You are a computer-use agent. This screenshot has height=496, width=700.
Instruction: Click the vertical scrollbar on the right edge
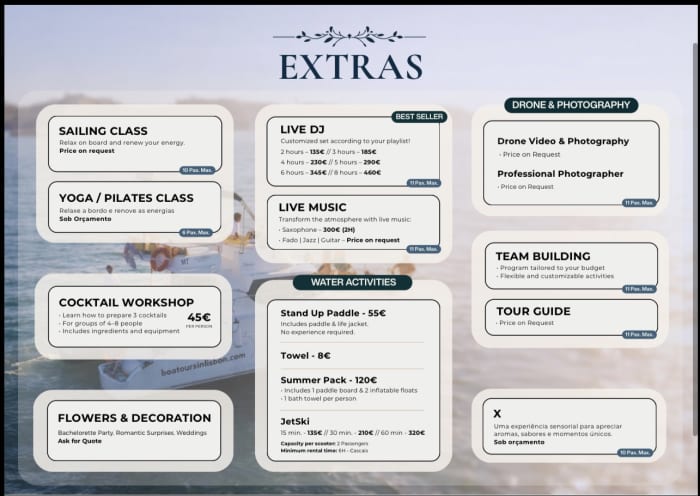(695, 240)
